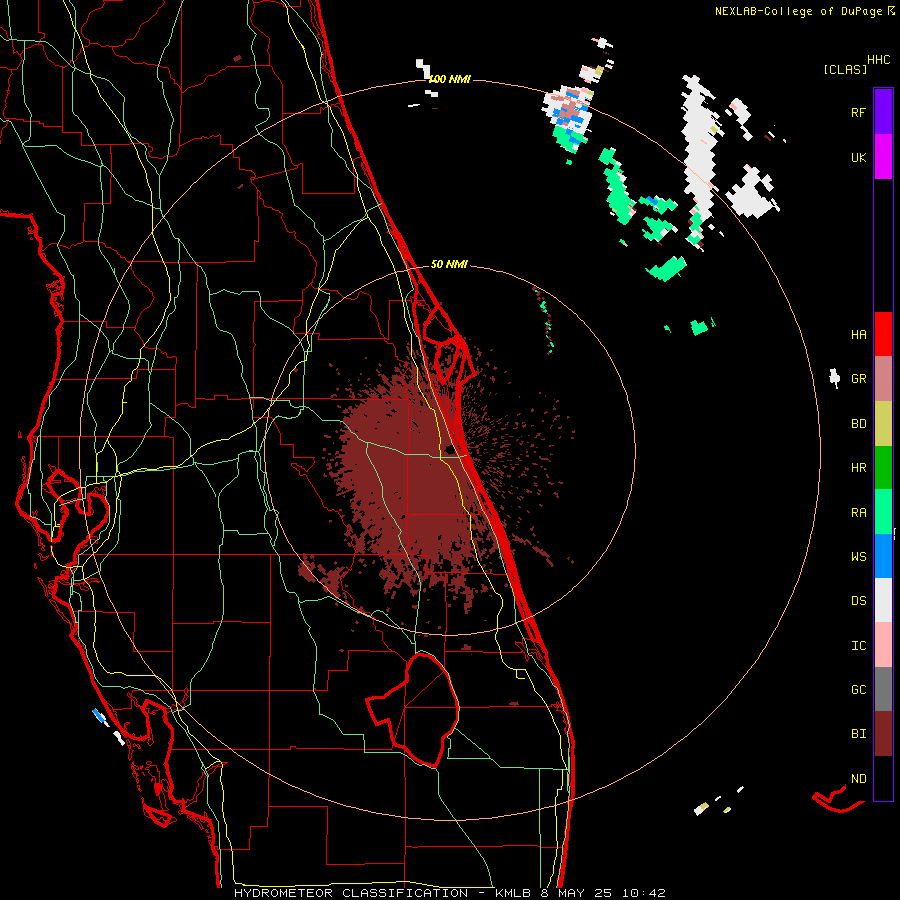The width and height of the screenshot is (900, 900).
Task: Click the IC pink legend swatch
Action: (x=883, y=645)
